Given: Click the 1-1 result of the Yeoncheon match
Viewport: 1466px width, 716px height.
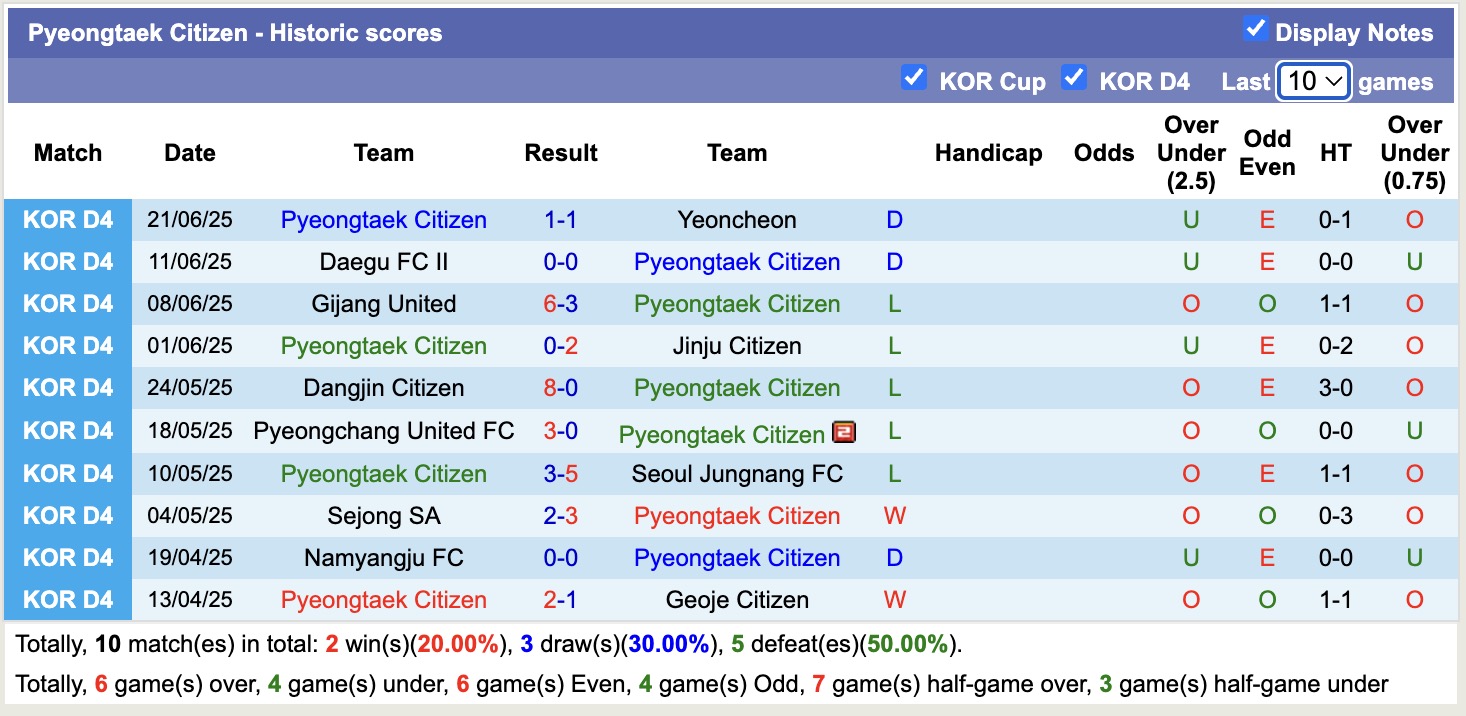Looking at the screenshot, I should (561, 220).
